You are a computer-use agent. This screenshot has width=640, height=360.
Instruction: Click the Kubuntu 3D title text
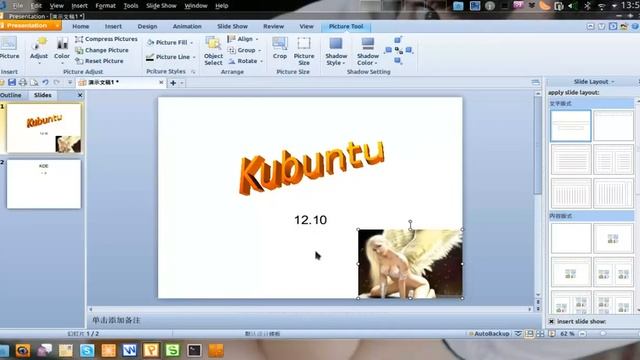click(311, 167)
